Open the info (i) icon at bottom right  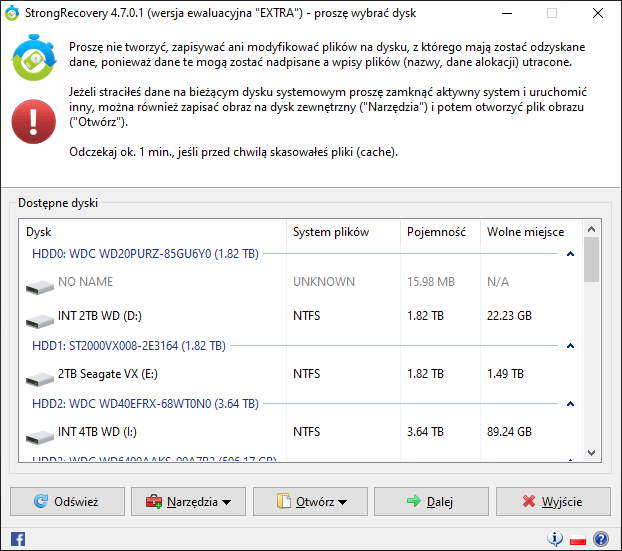pos(555,539)
